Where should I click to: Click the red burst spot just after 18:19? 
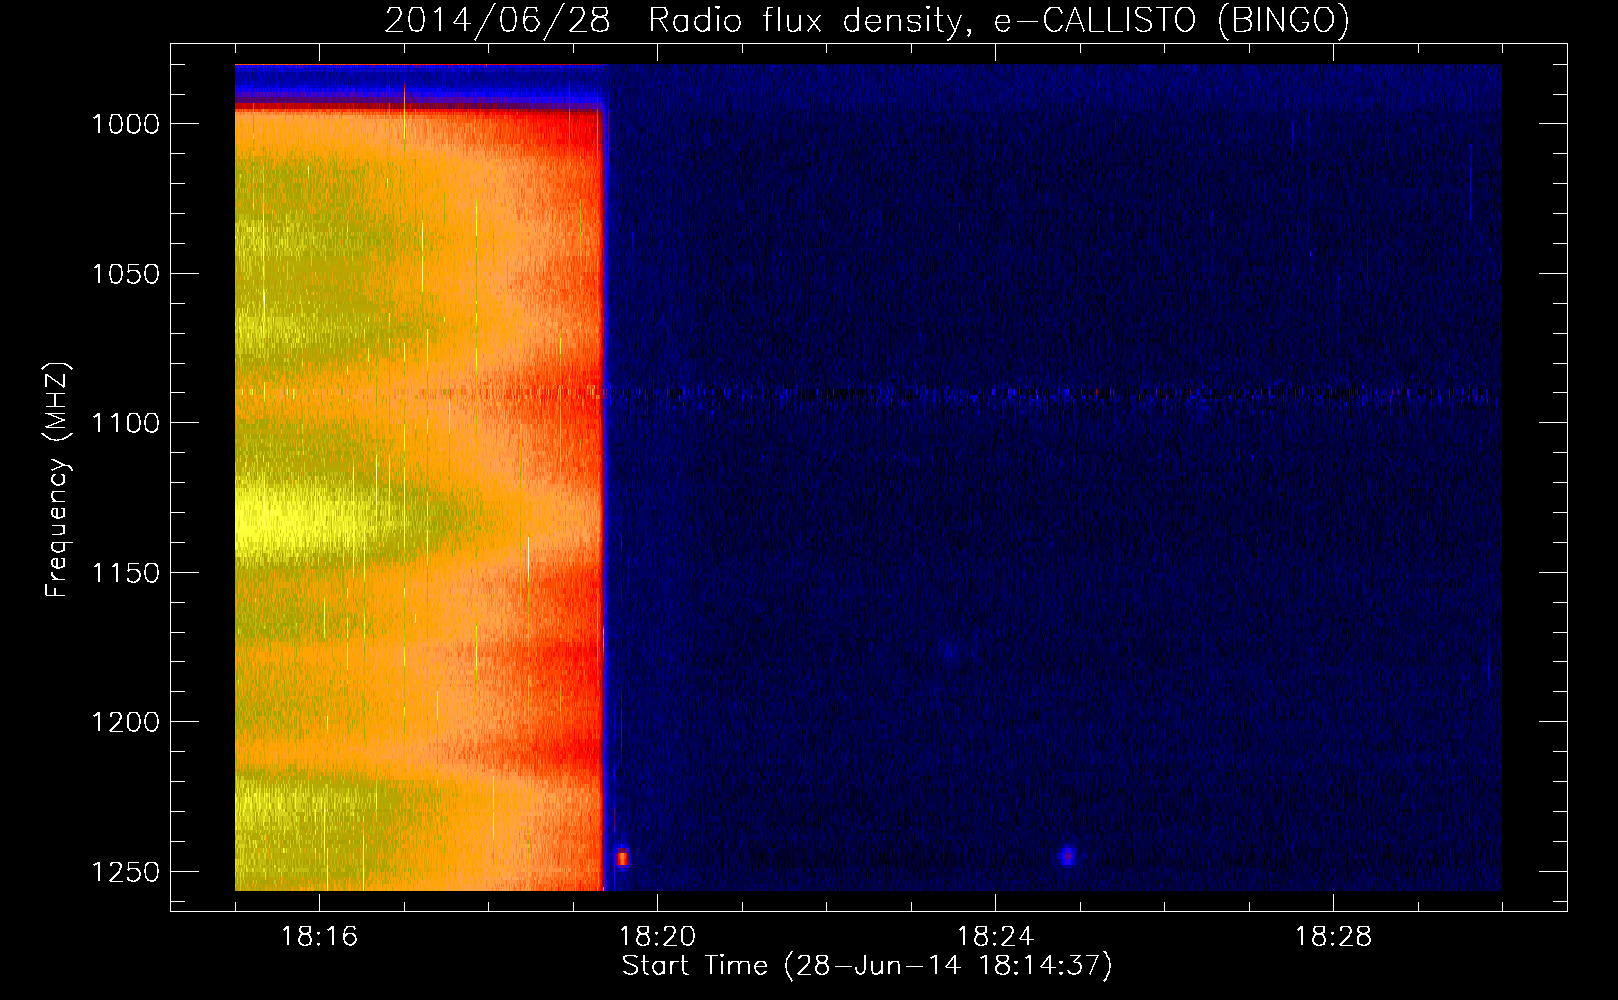click(x=623, y=857)
